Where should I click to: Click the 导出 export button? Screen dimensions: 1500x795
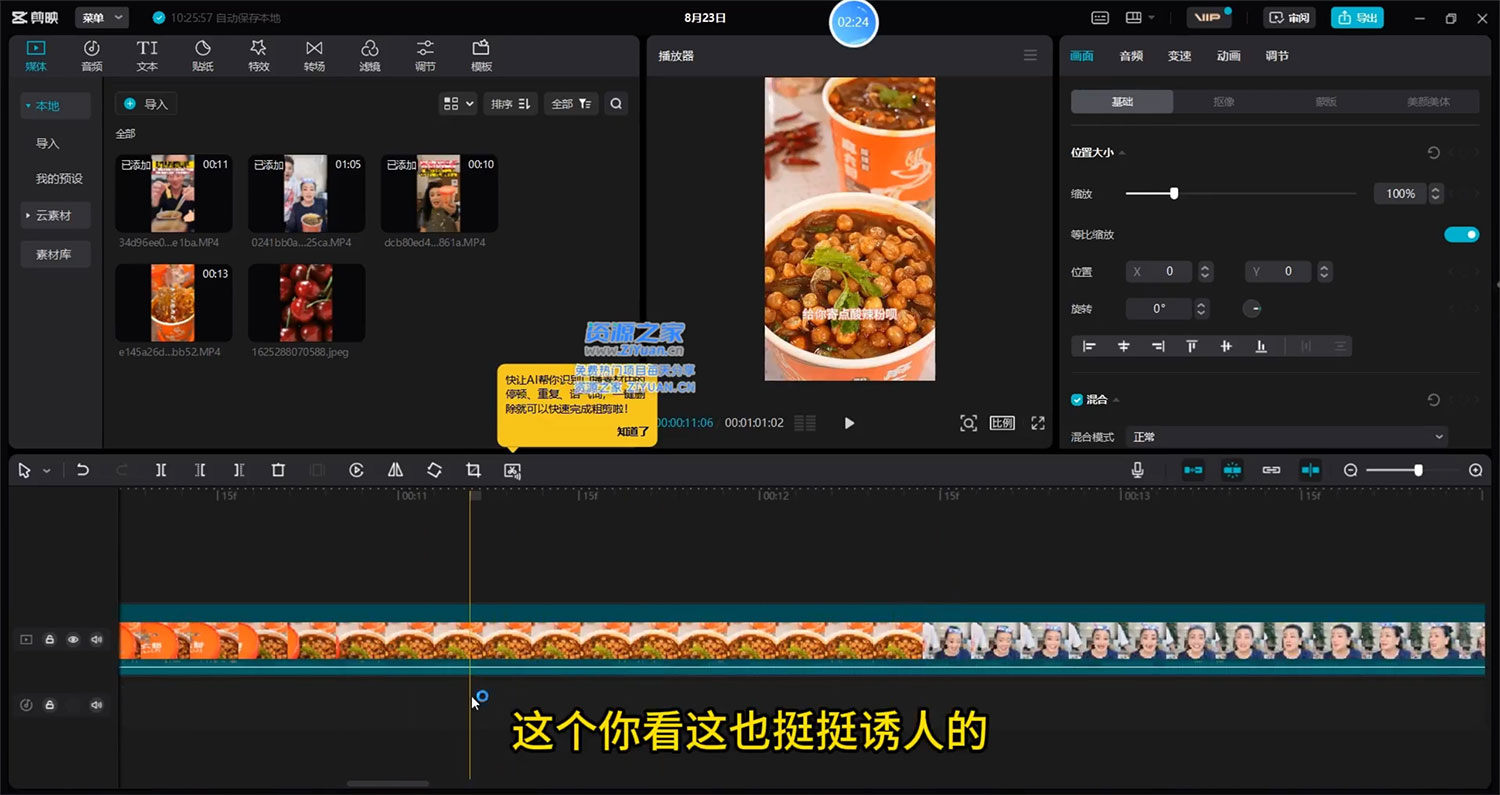[x=1357, y=17]
